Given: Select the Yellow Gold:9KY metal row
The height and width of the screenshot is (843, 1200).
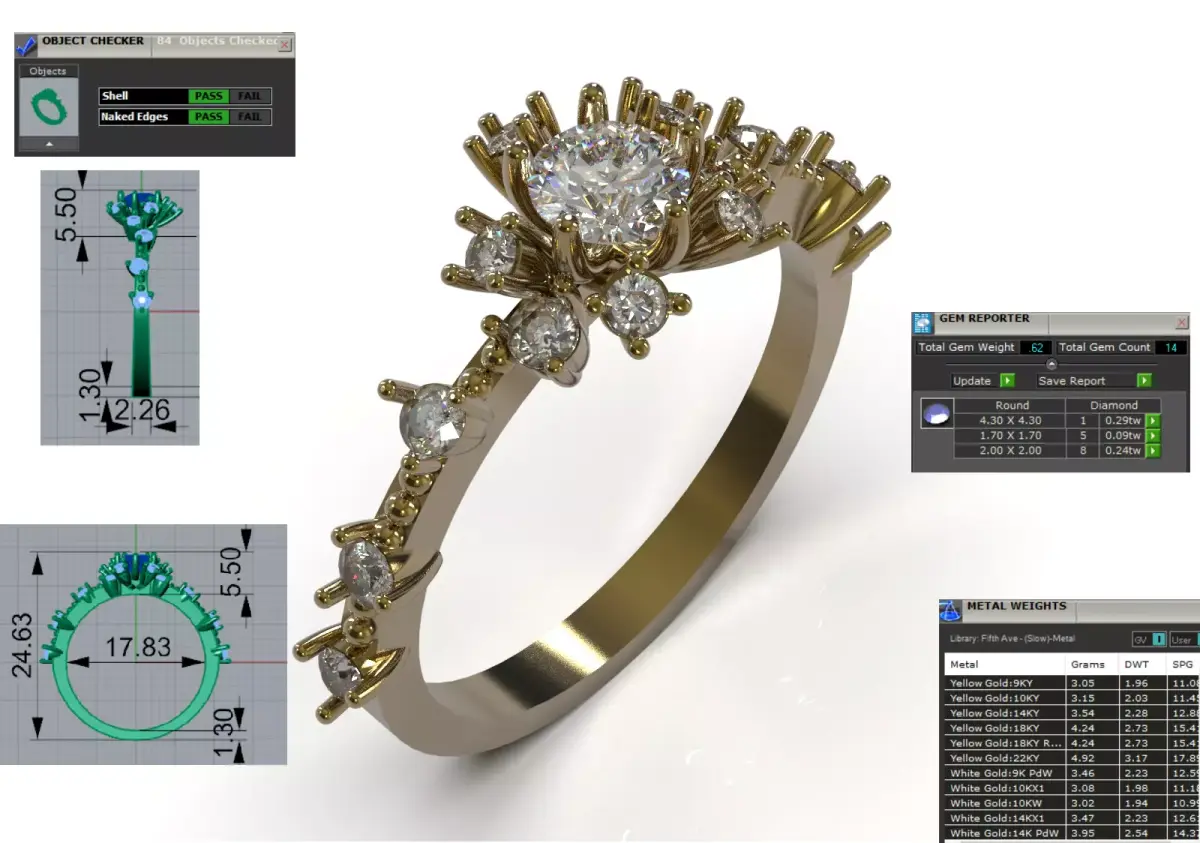Looking at the screenshot, I should click(x=1072, y=683).
